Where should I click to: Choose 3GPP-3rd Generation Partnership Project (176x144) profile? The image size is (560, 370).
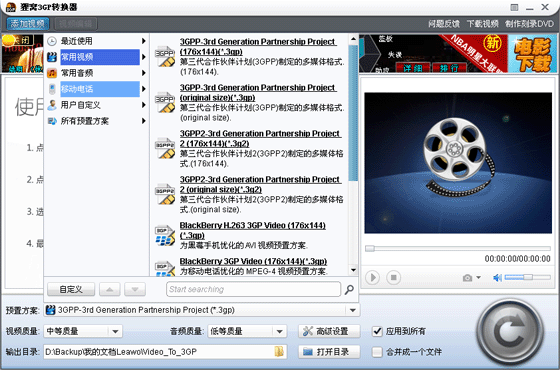pyautogui.click(x=258, y=46)
